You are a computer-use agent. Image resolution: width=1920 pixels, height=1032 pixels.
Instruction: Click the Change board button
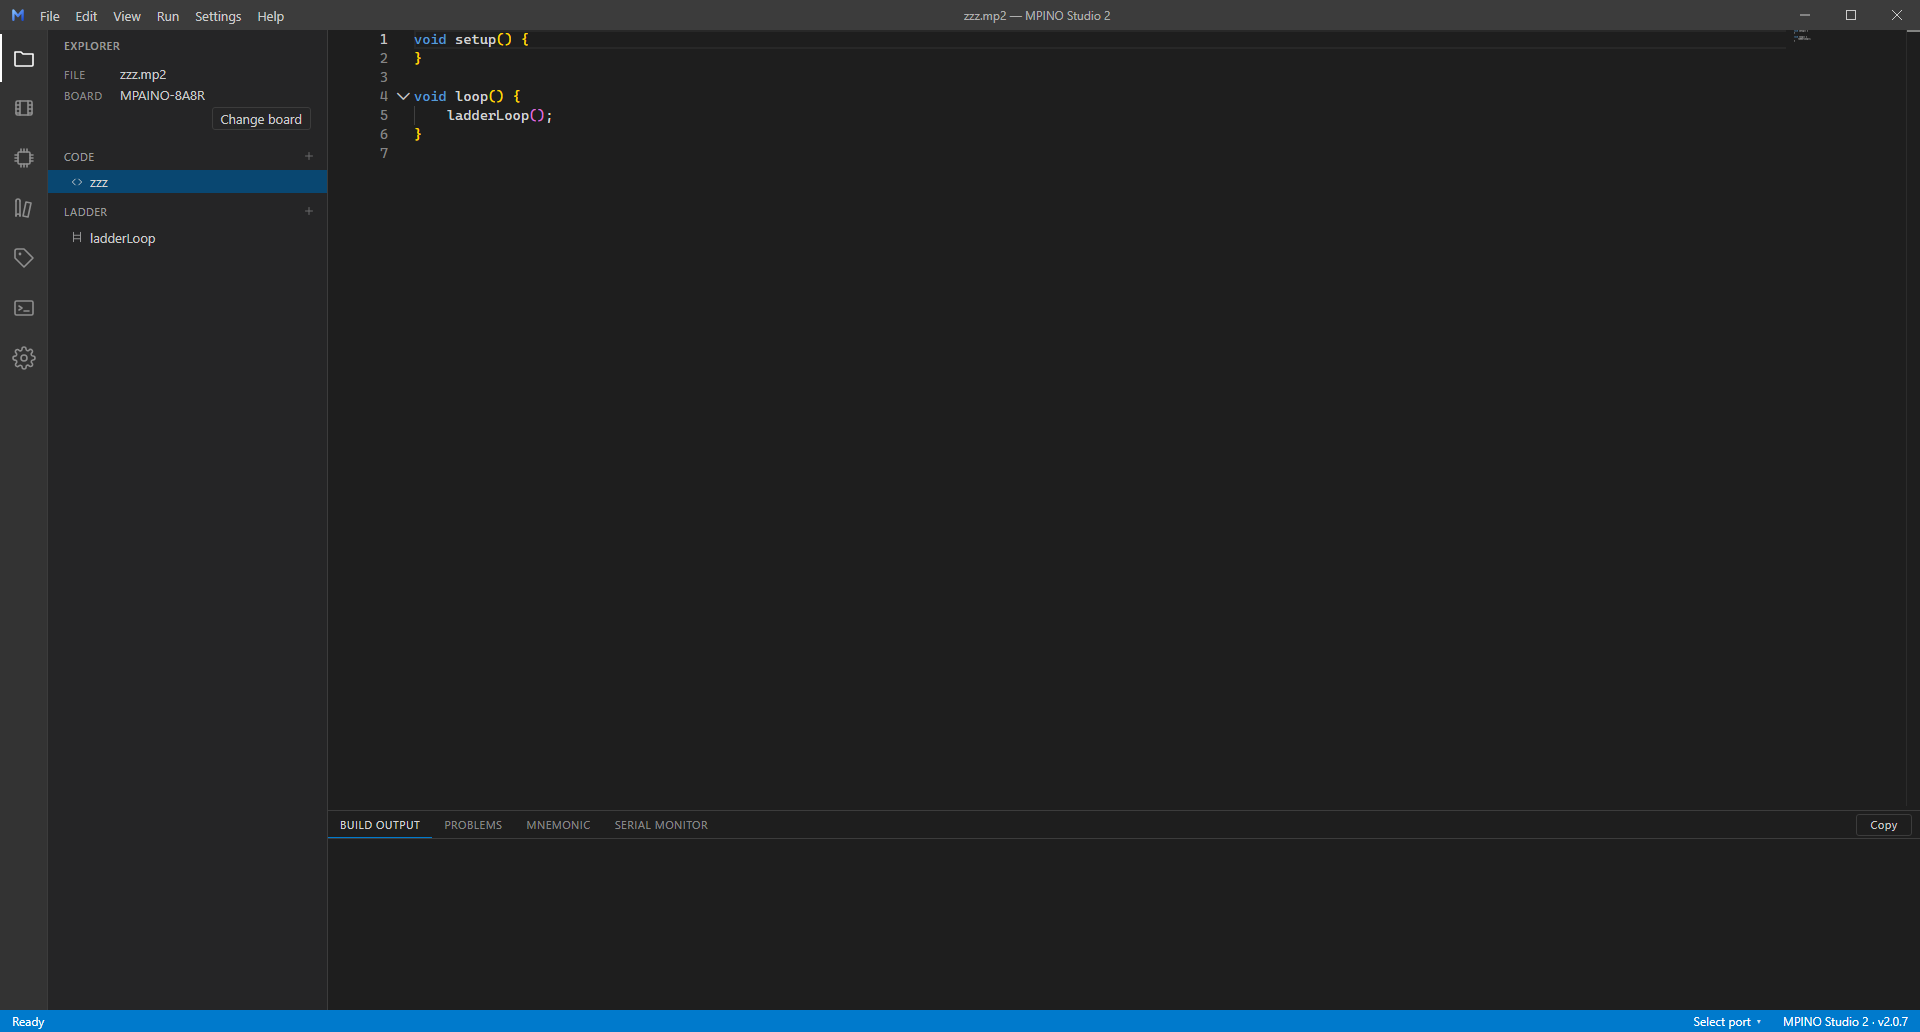(x=261, y=119)
